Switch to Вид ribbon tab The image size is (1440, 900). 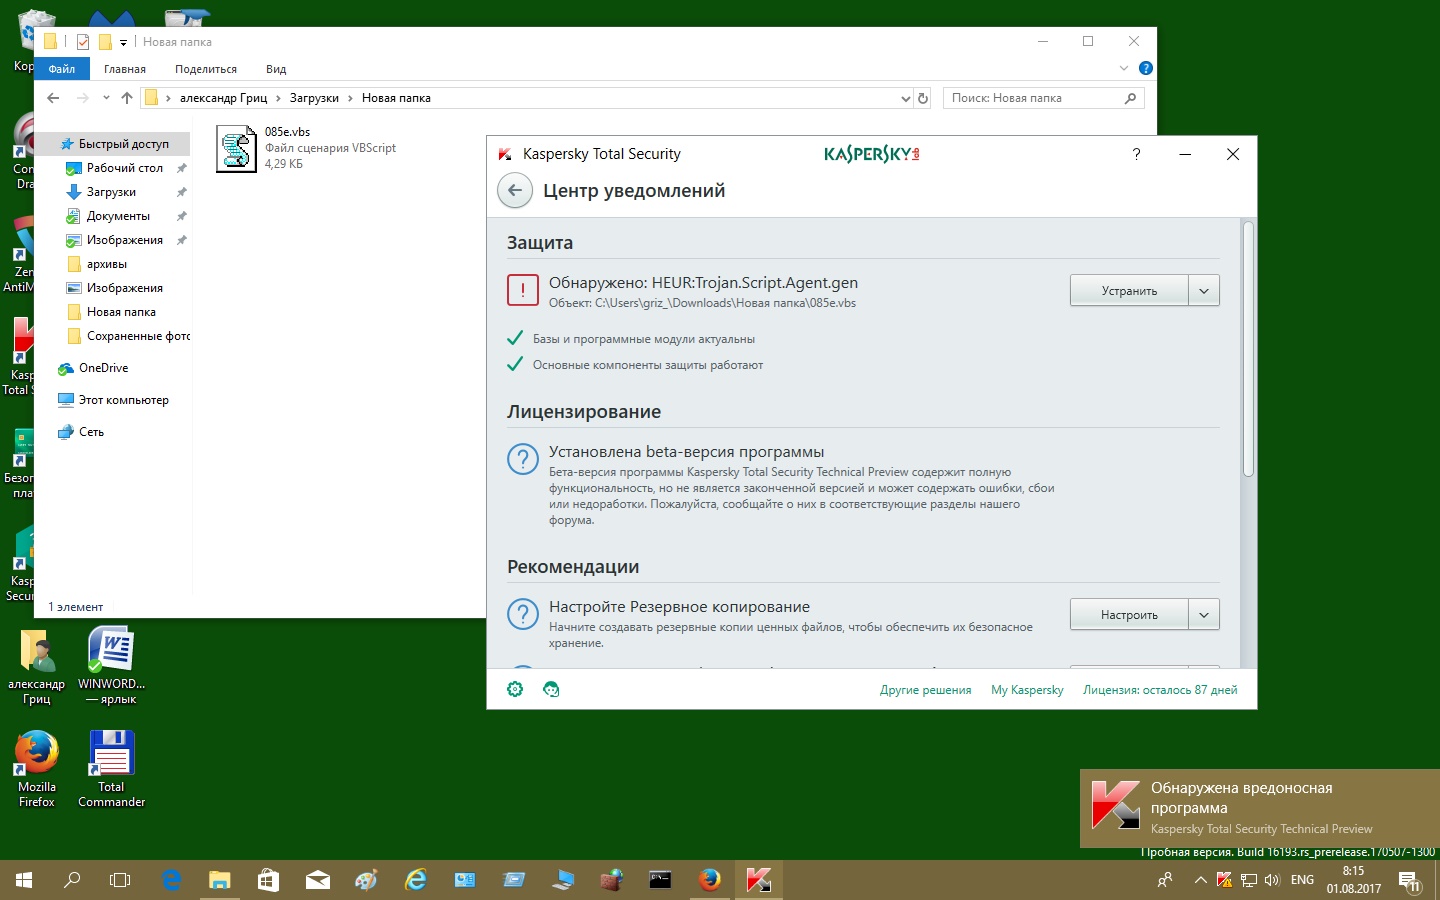pyautogui.click(x=276, y=69)
